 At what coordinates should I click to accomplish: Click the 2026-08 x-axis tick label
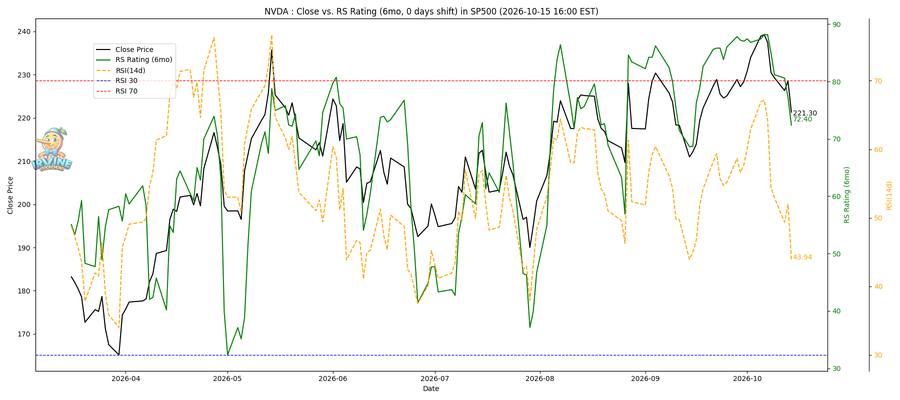542,379
